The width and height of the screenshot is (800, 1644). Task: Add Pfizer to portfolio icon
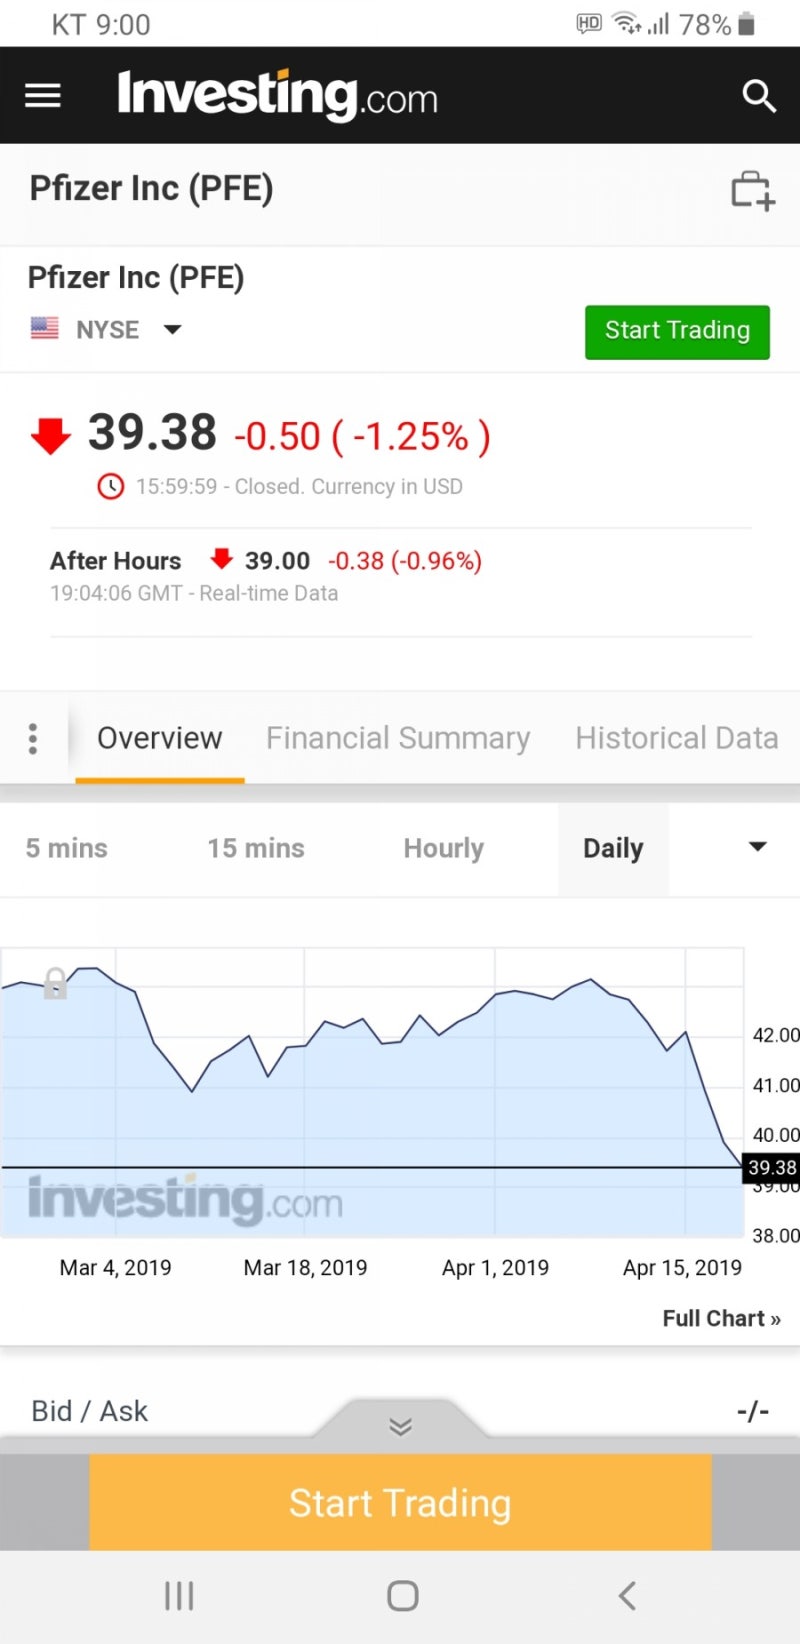pyautogui.click(x=752, y=190)
